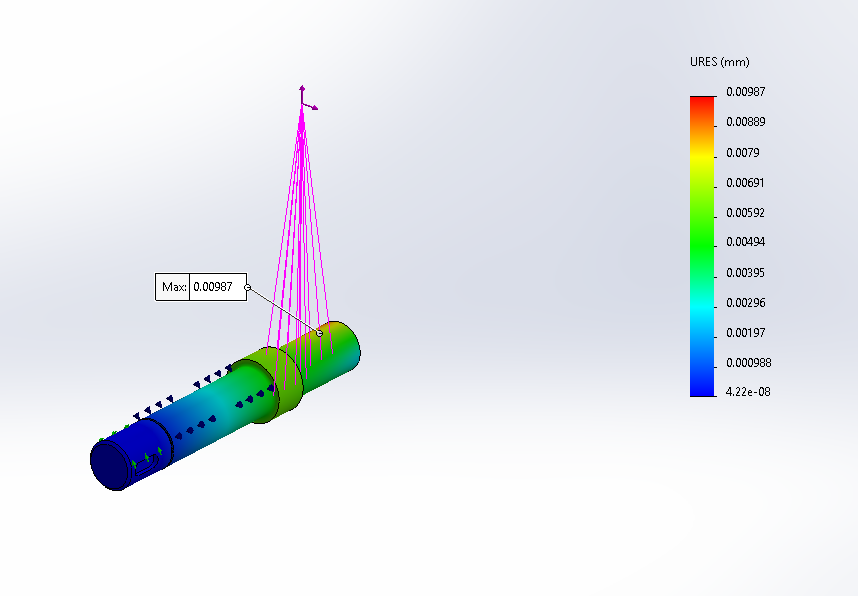
Task: Click the 0.00395 legend value
Action: 745,273
